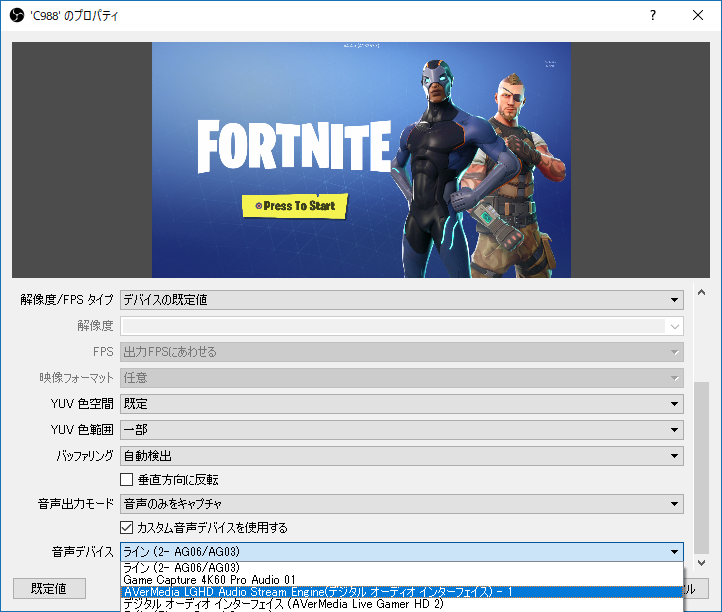Close the C988 properties dialog
Viewport: 722px width, 612px height.
(x=698, y=15)
